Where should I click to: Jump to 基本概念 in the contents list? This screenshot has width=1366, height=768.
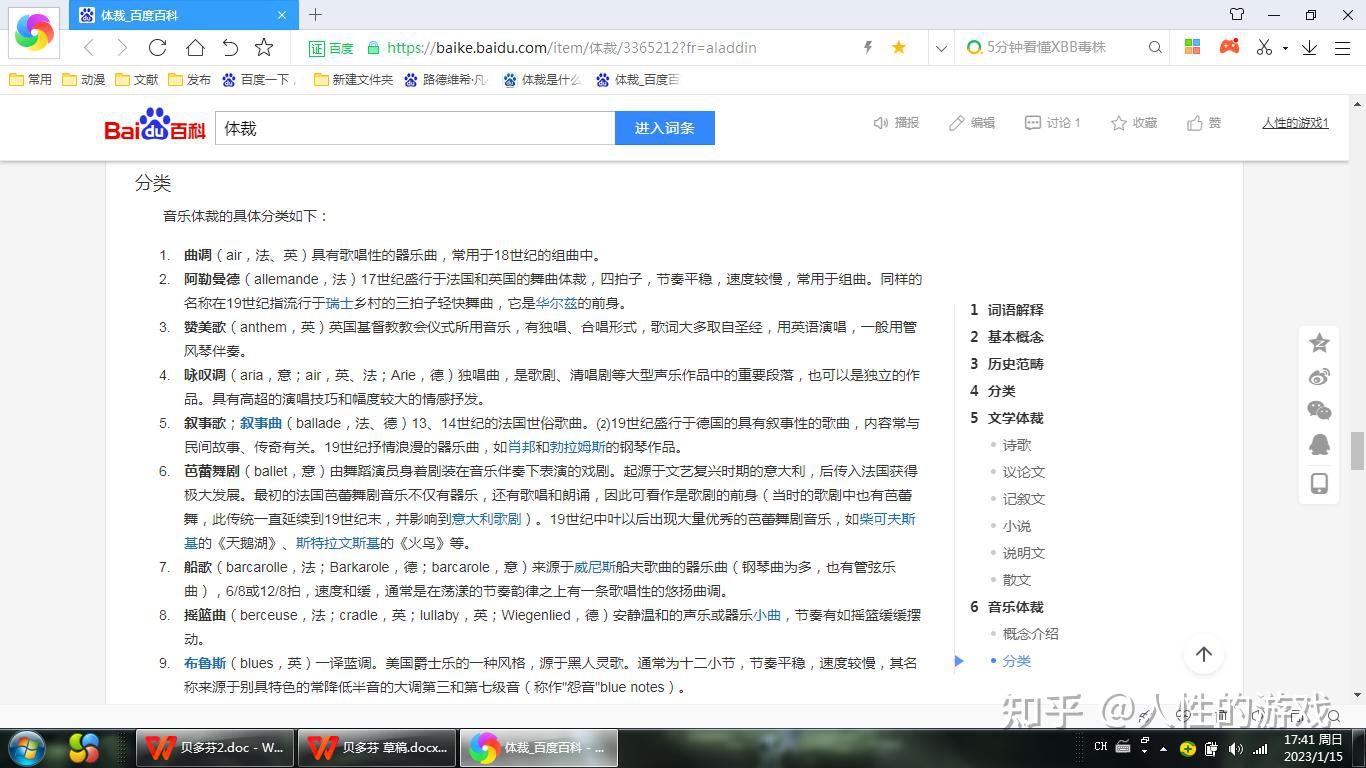tap(1015, 337)
